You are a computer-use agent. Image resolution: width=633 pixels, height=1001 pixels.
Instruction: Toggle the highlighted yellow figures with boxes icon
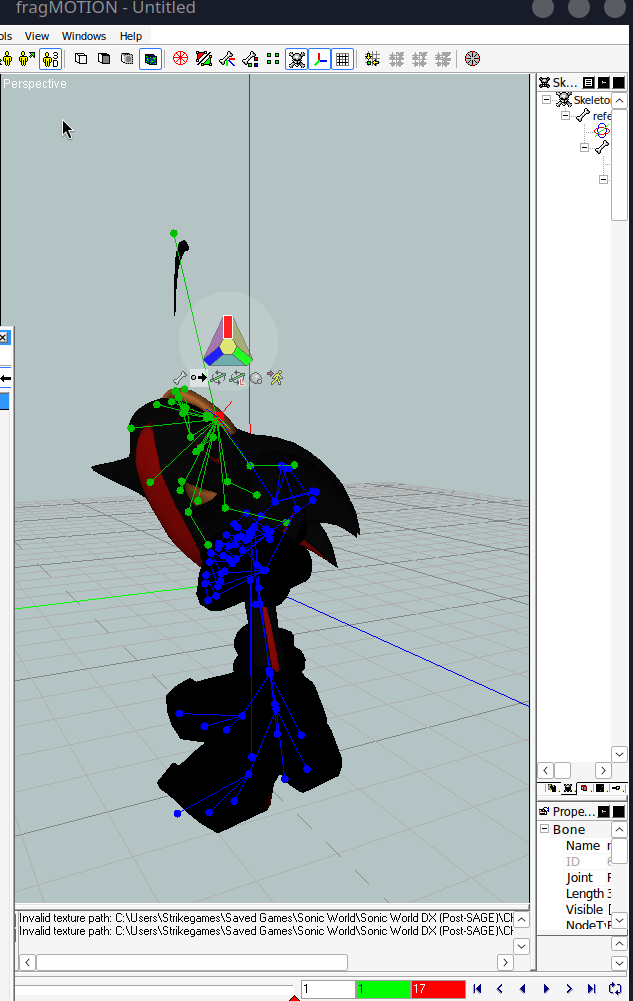[50, 59]
